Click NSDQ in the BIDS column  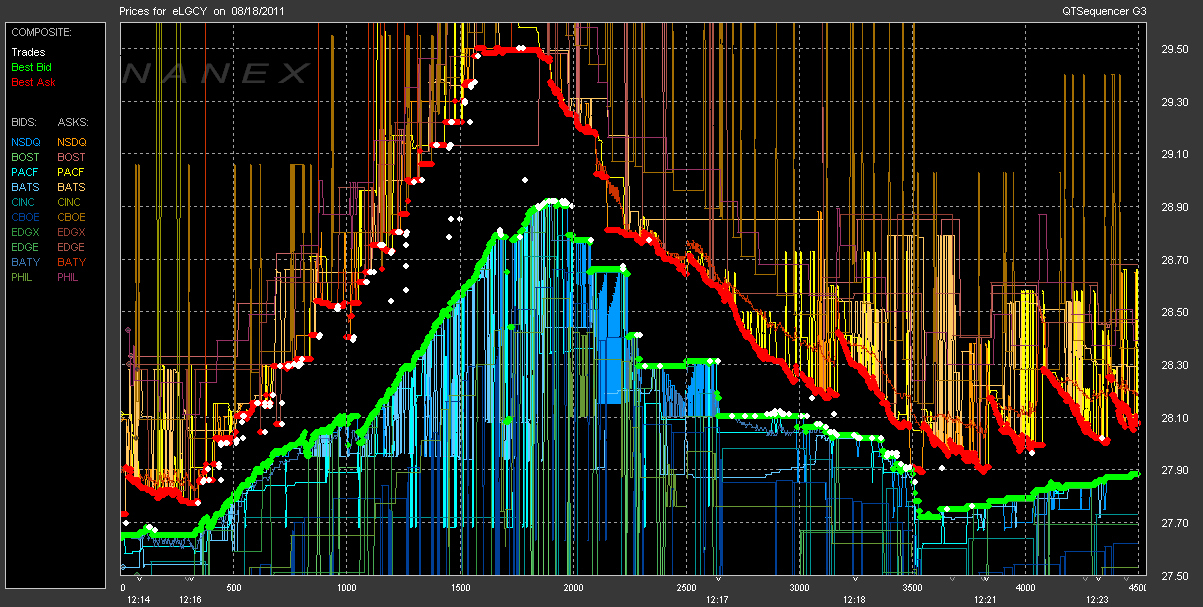25,142
